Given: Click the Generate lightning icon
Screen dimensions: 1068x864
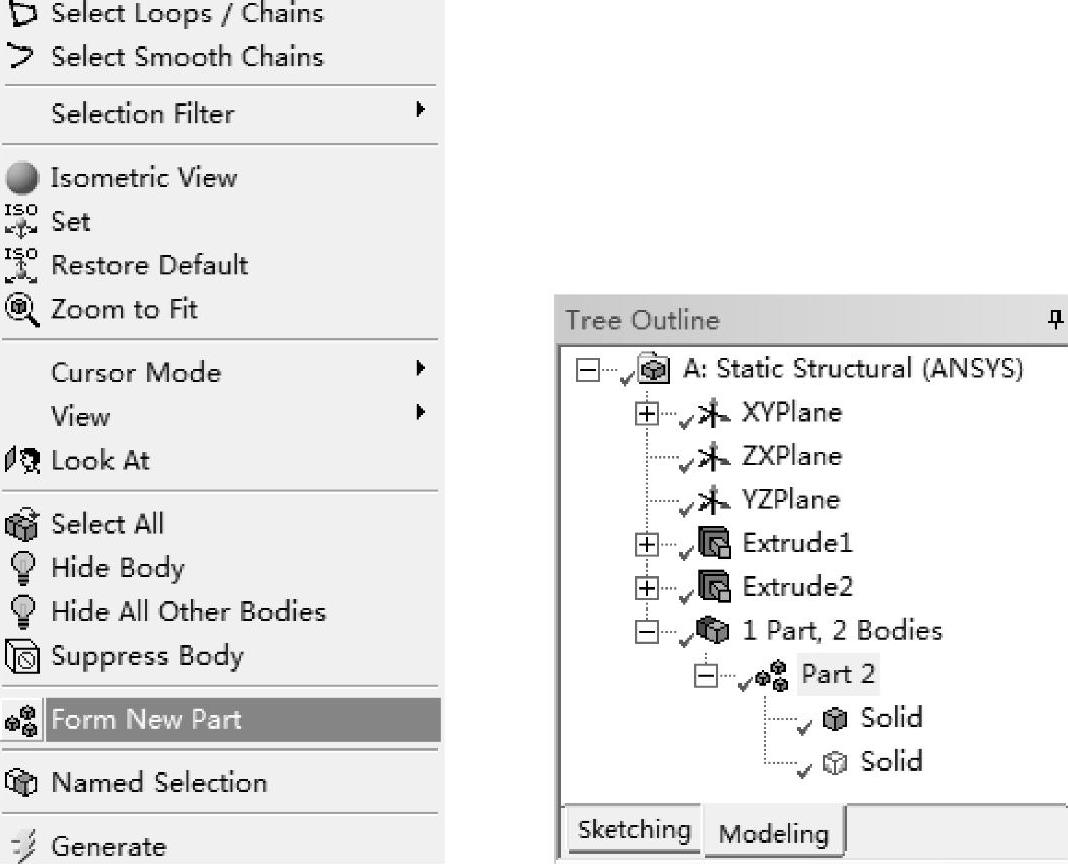Looking at the screenshot, I should click(21, 847).
